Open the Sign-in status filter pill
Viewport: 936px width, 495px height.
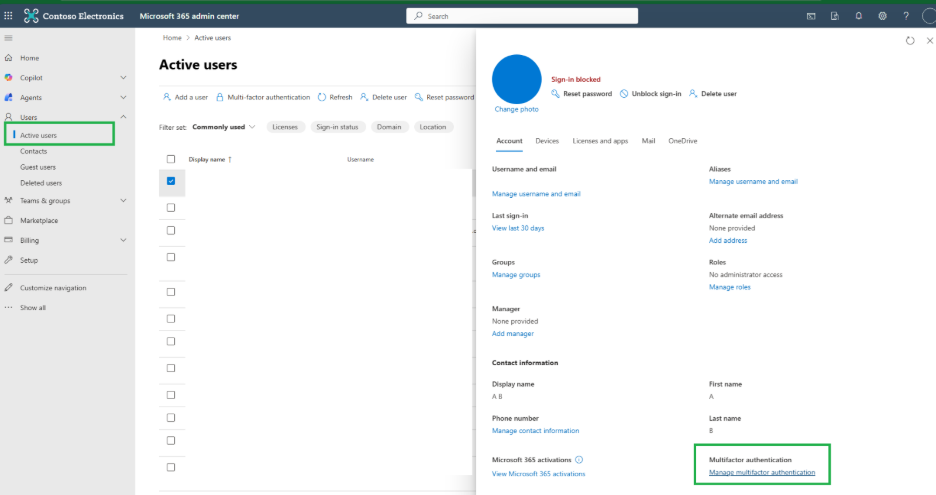coord(337,127)
